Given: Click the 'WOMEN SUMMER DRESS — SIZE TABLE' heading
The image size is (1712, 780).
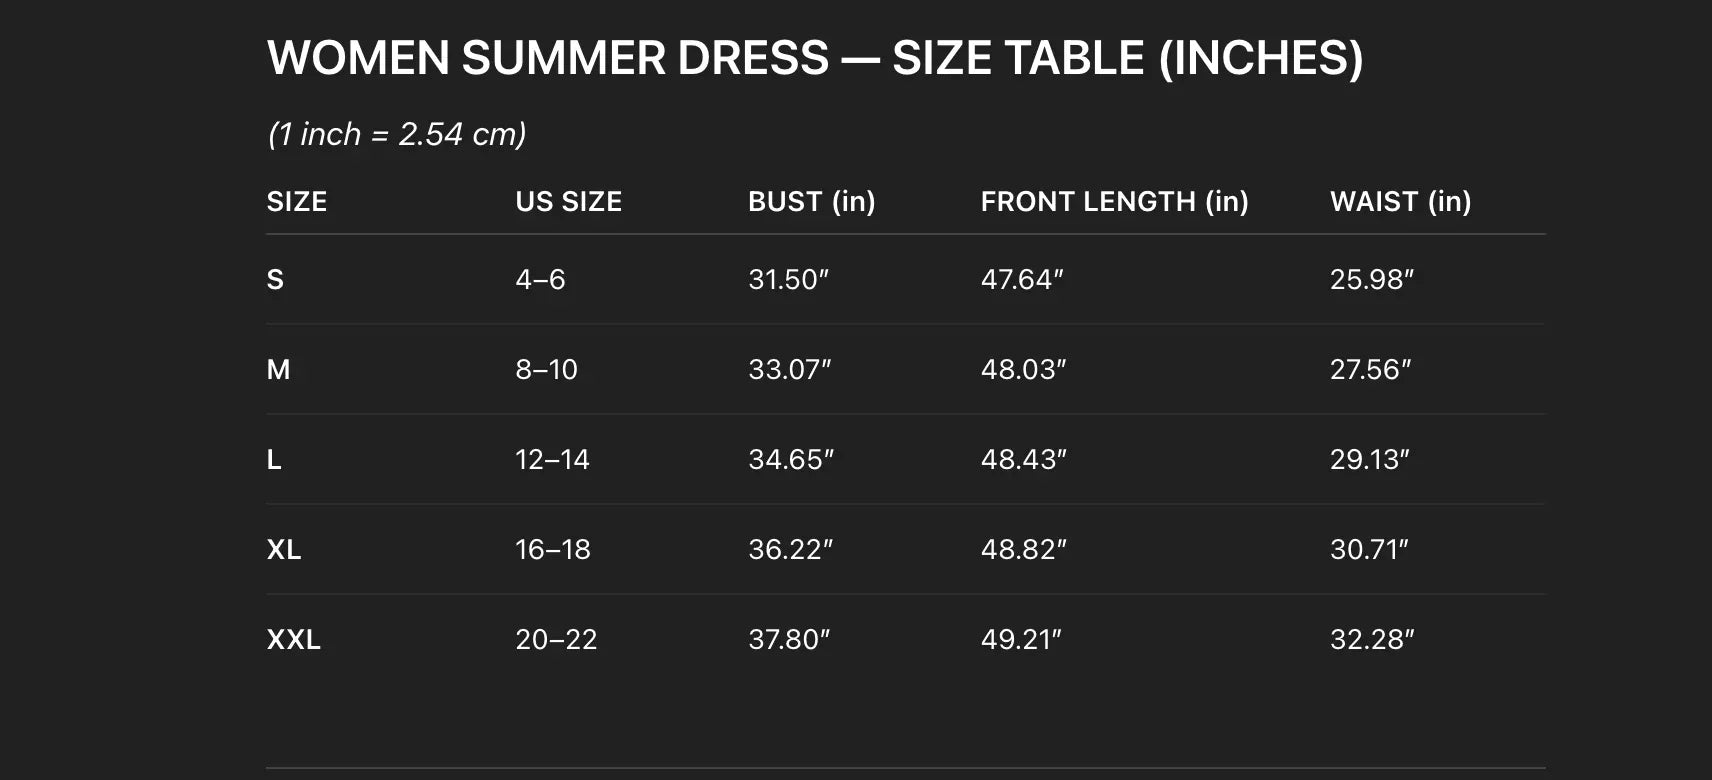Looking at the screenshot, I should 814,58.
